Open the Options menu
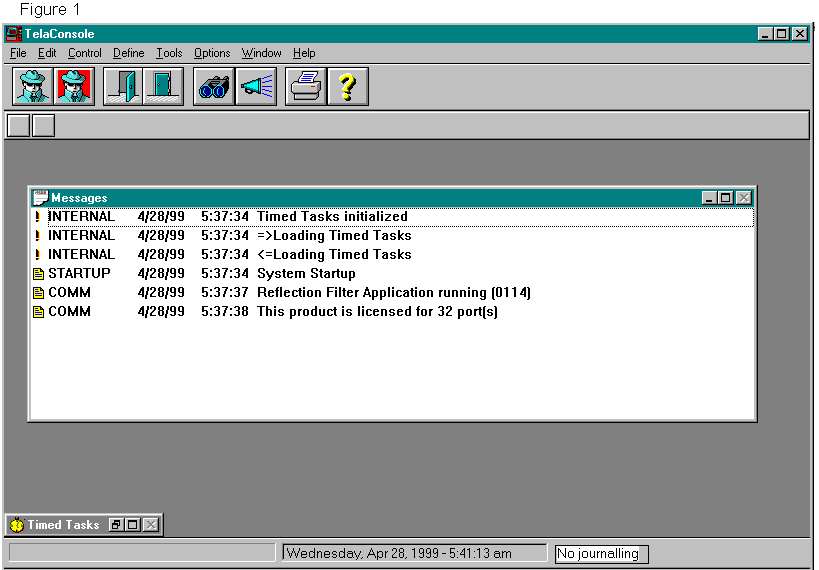 [x=212, y=53]
